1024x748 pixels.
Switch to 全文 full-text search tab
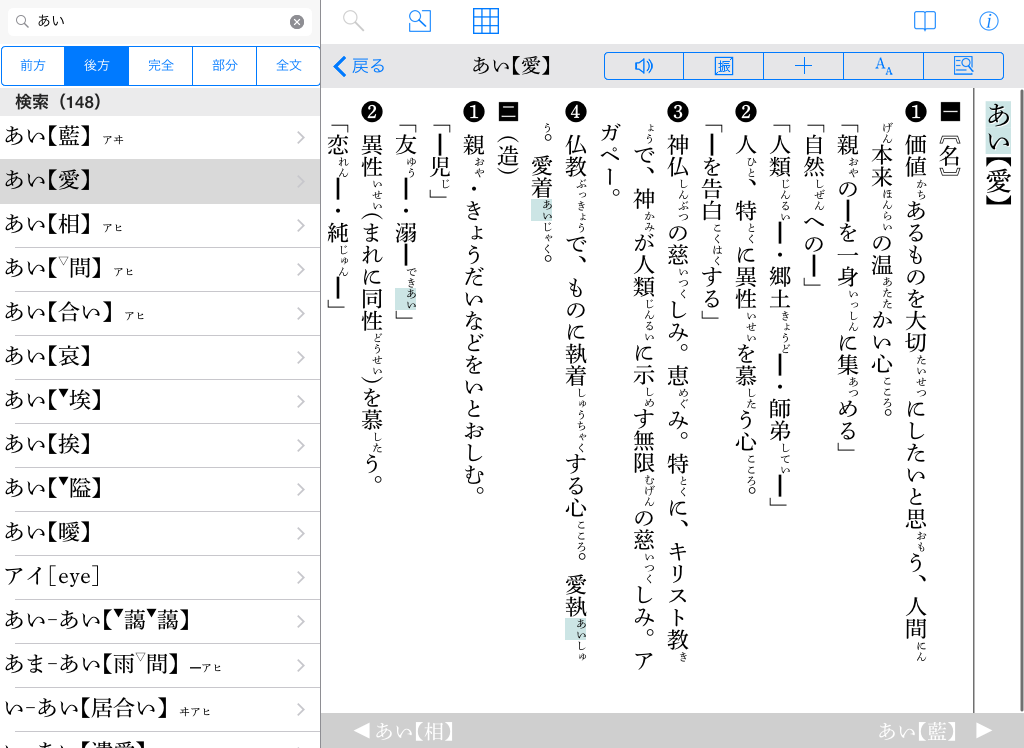point(289,65)
